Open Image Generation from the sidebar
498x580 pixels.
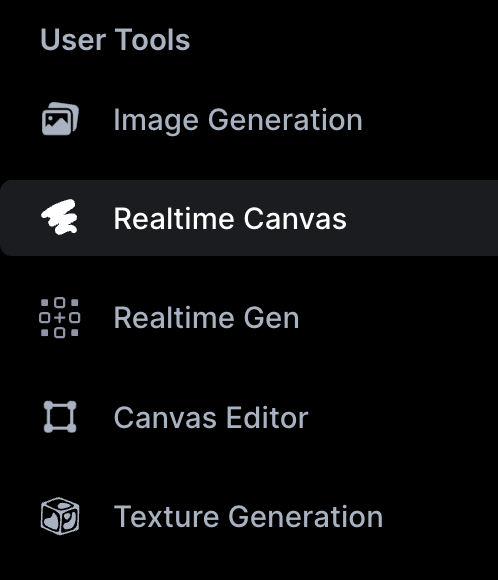point(238,120)
